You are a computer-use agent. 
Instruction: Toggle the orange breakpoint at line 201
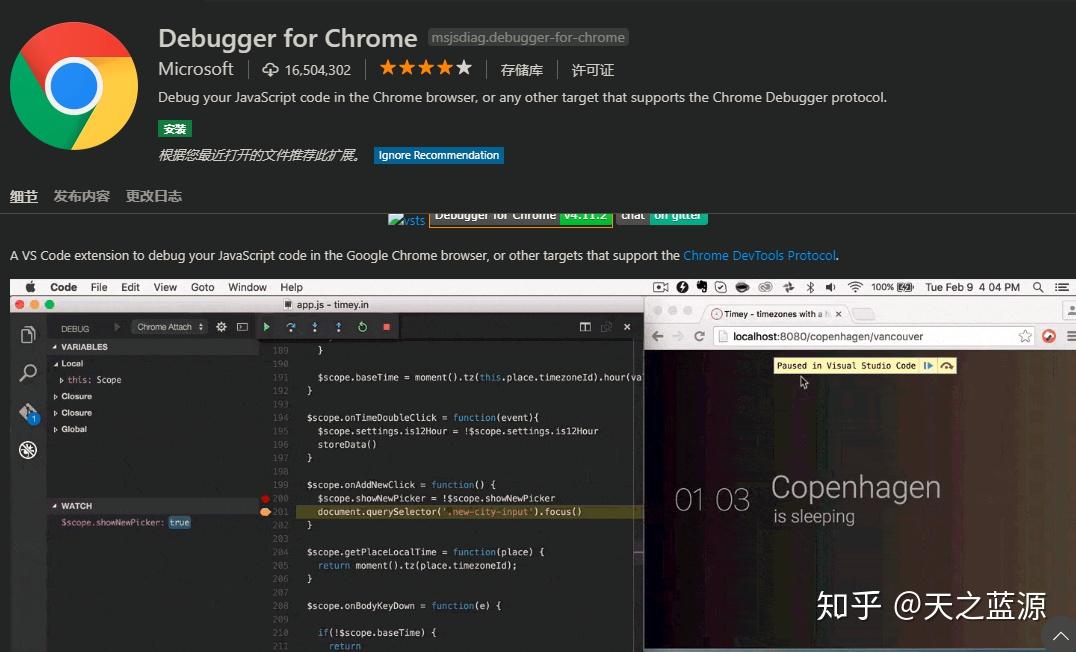coord(265,512)
